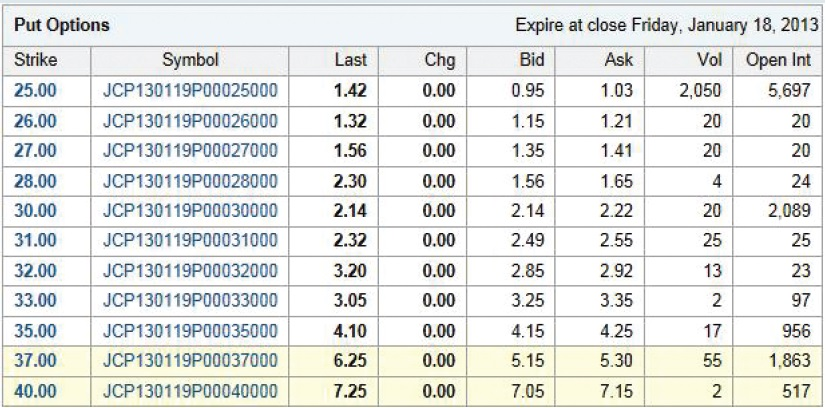Select last price 2.30
Screen dimensions: 826x408
349,181
